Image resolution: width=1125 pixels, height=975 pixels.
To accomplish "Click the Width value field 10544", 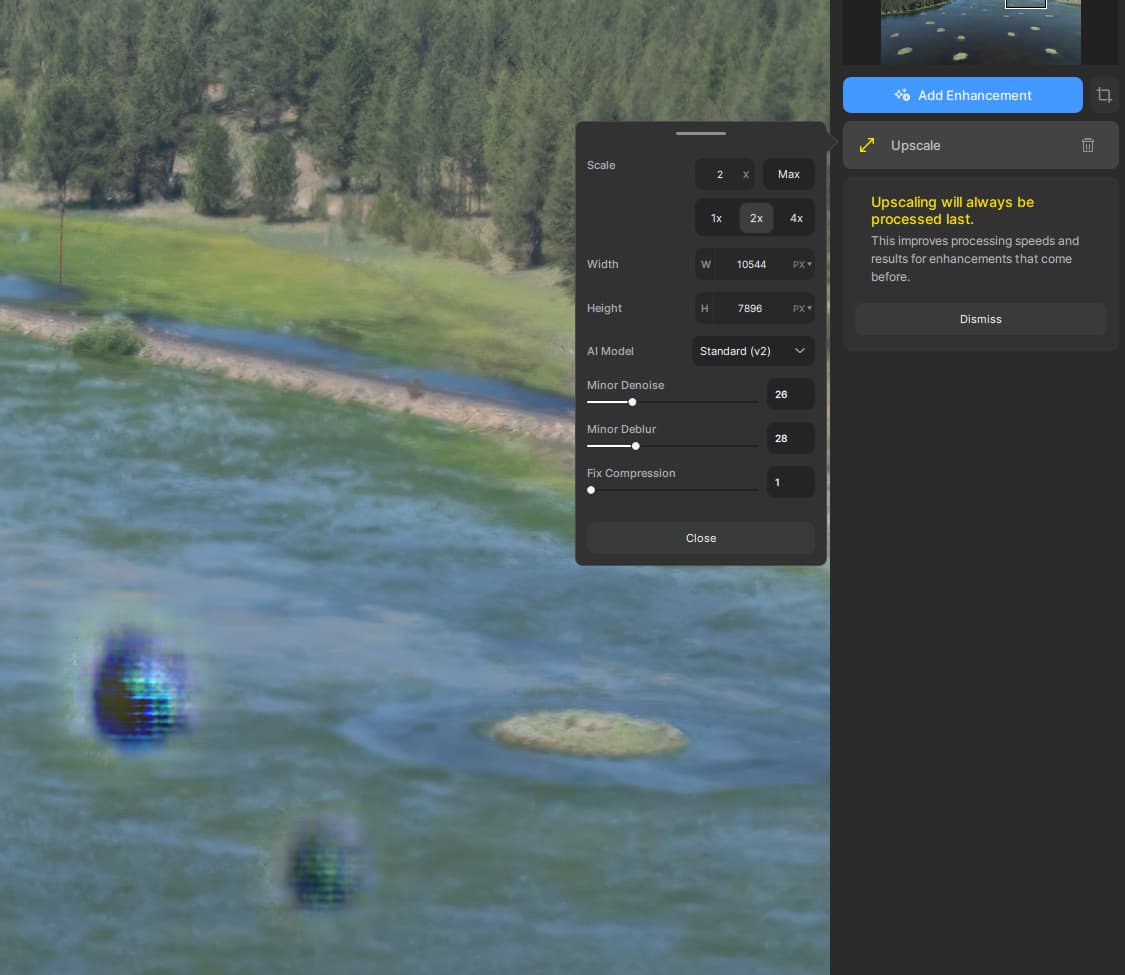I will click(x=751, y=264).
